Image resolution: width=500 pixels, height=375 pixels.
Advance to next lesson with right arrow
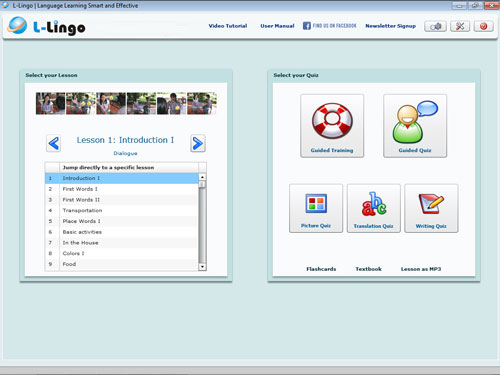tap(198, 144)
